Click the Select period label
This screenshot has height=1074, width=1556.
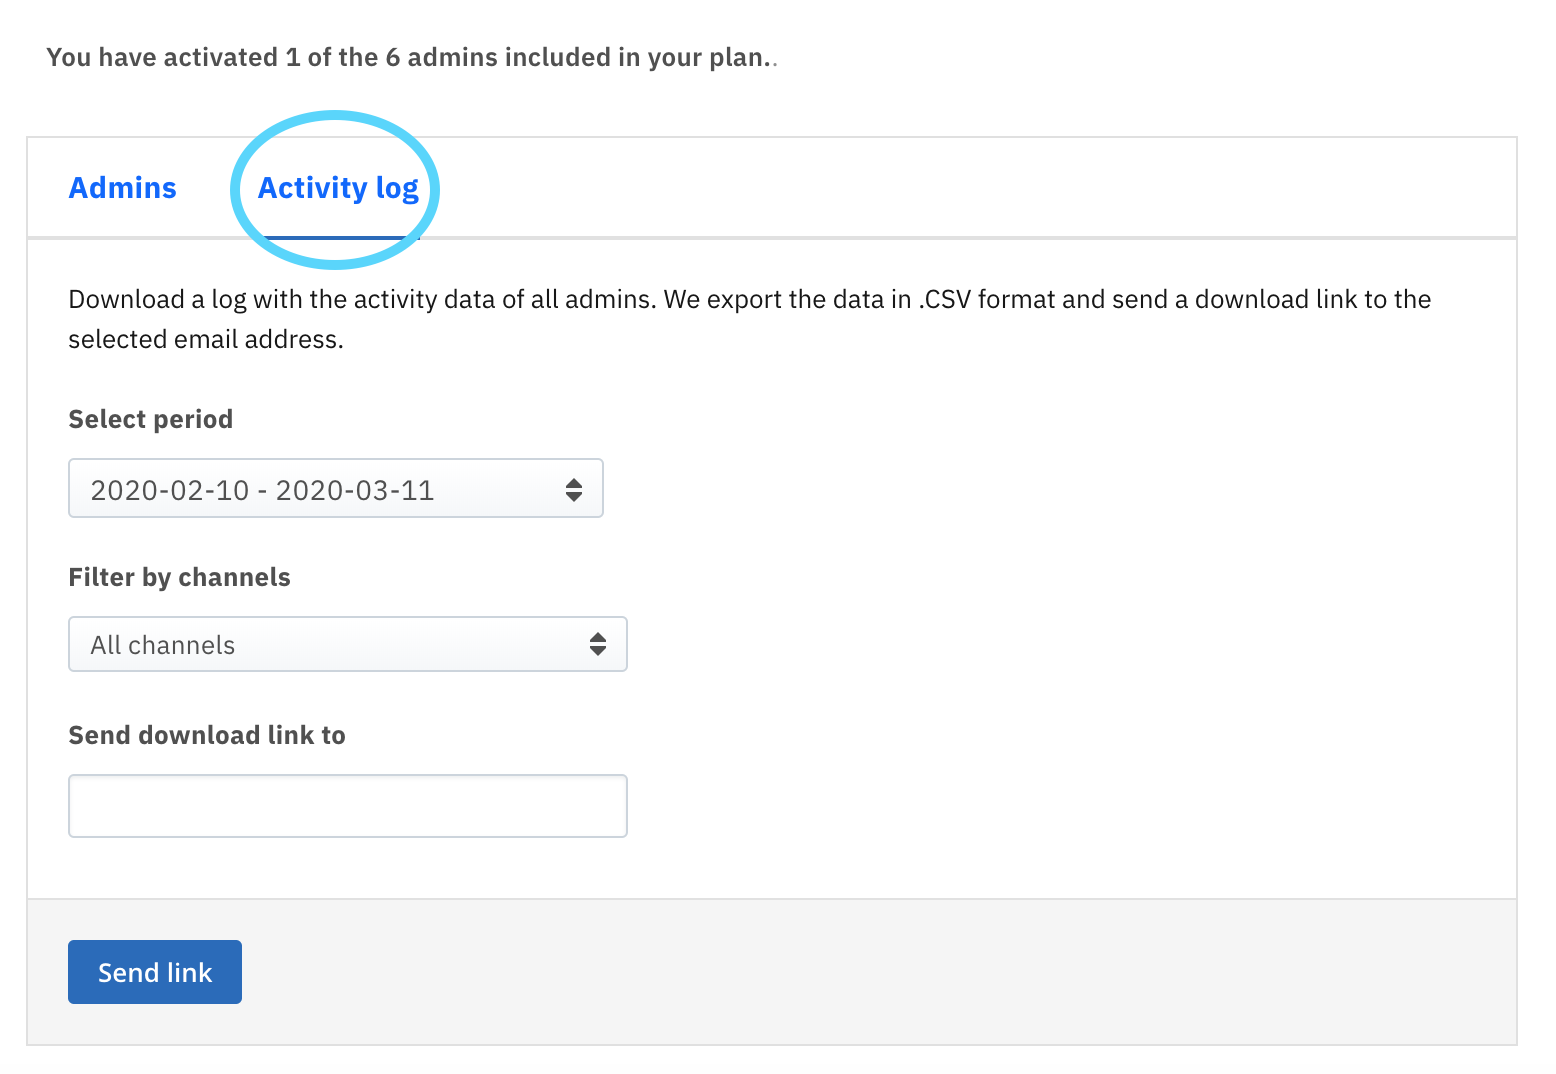151,419
